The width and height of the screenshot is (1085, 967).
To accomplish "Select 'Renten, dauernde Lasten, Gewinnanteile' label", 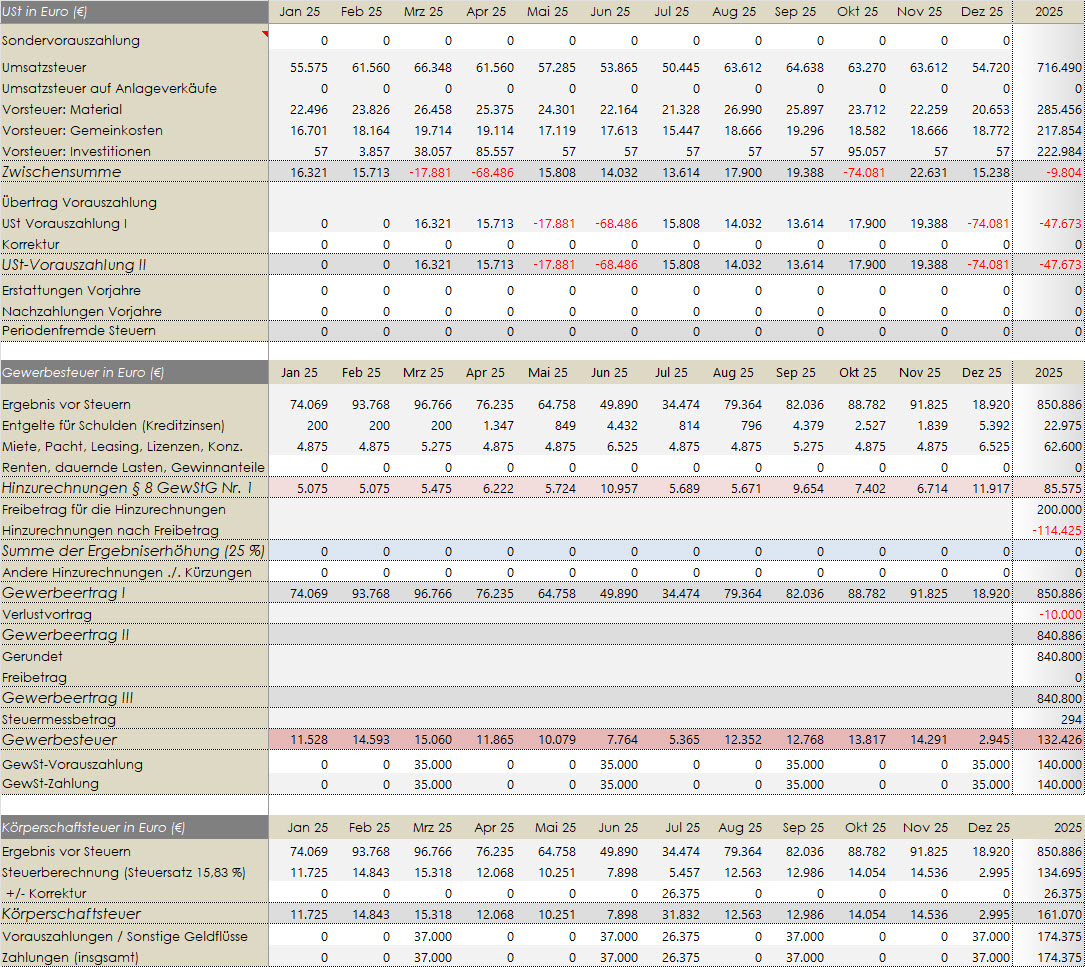I will pyautogui.click(x=133, y=467).
